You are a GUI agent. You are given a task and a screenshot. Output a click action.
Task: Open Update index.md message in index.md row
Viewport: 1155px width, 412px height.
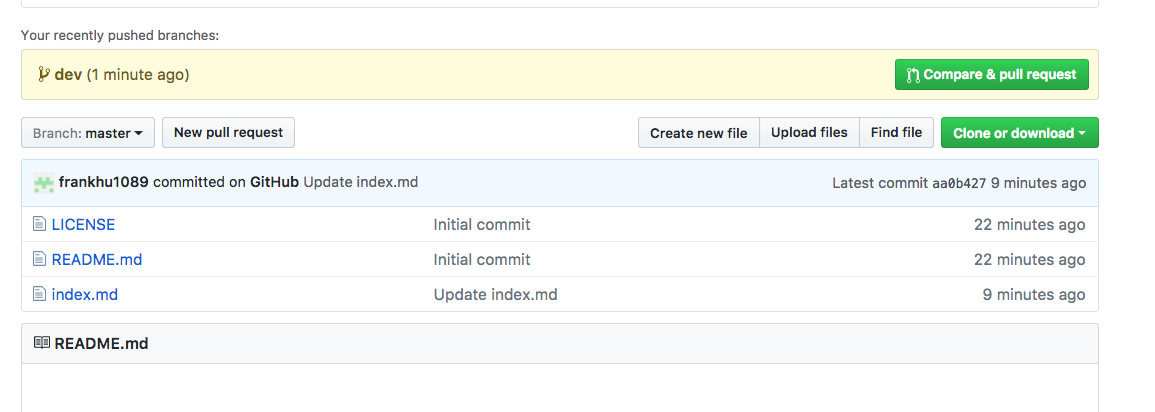pos(496,295)
